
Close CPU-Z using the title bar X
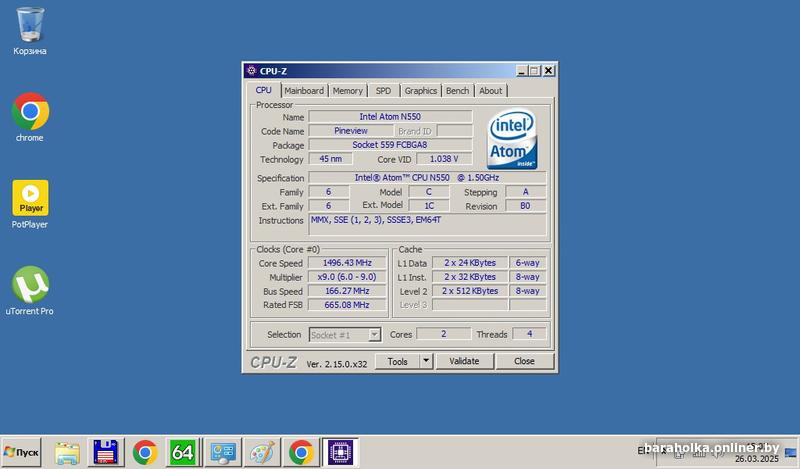coord(548,70)
